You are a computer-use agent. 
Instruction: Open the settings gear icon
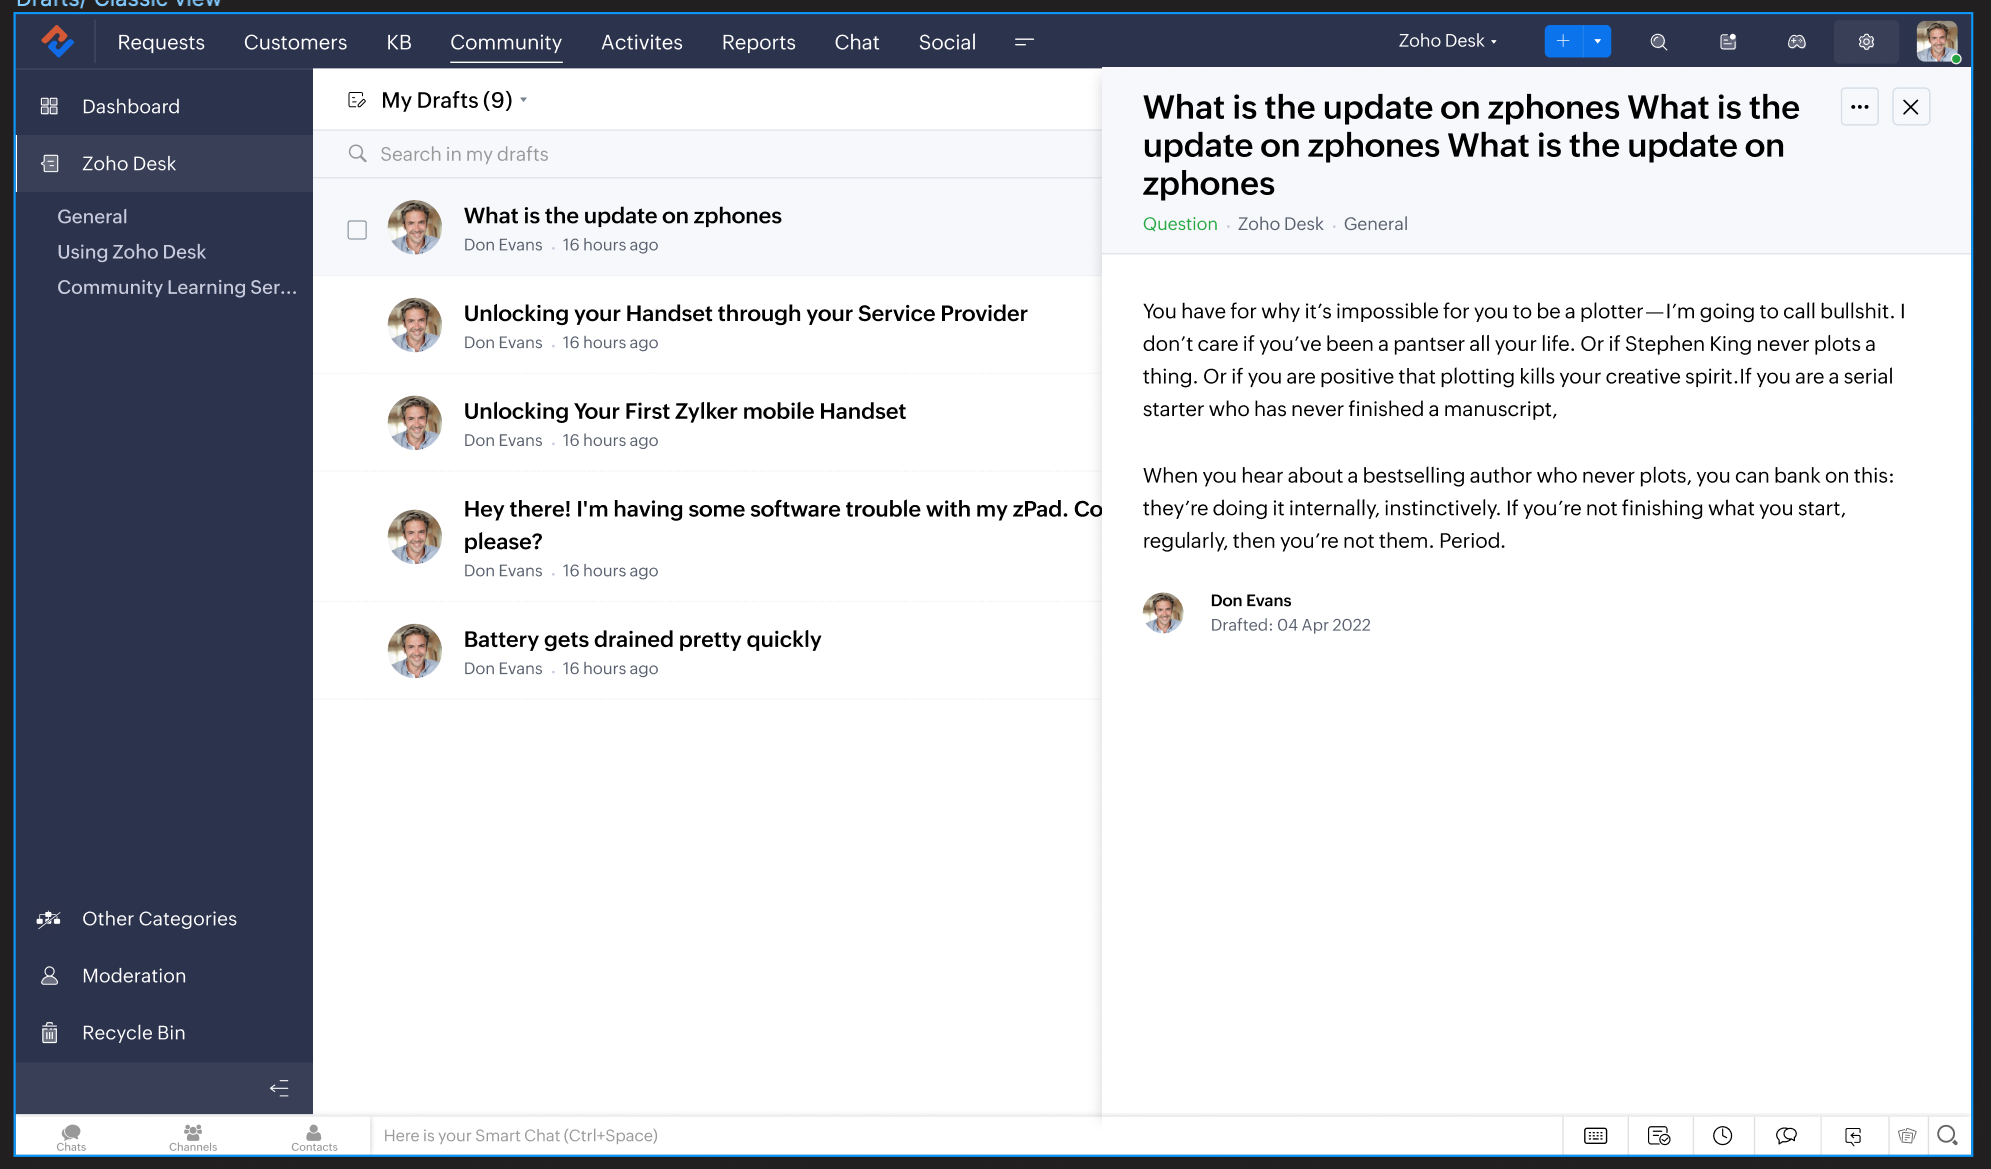point(1865,42)
